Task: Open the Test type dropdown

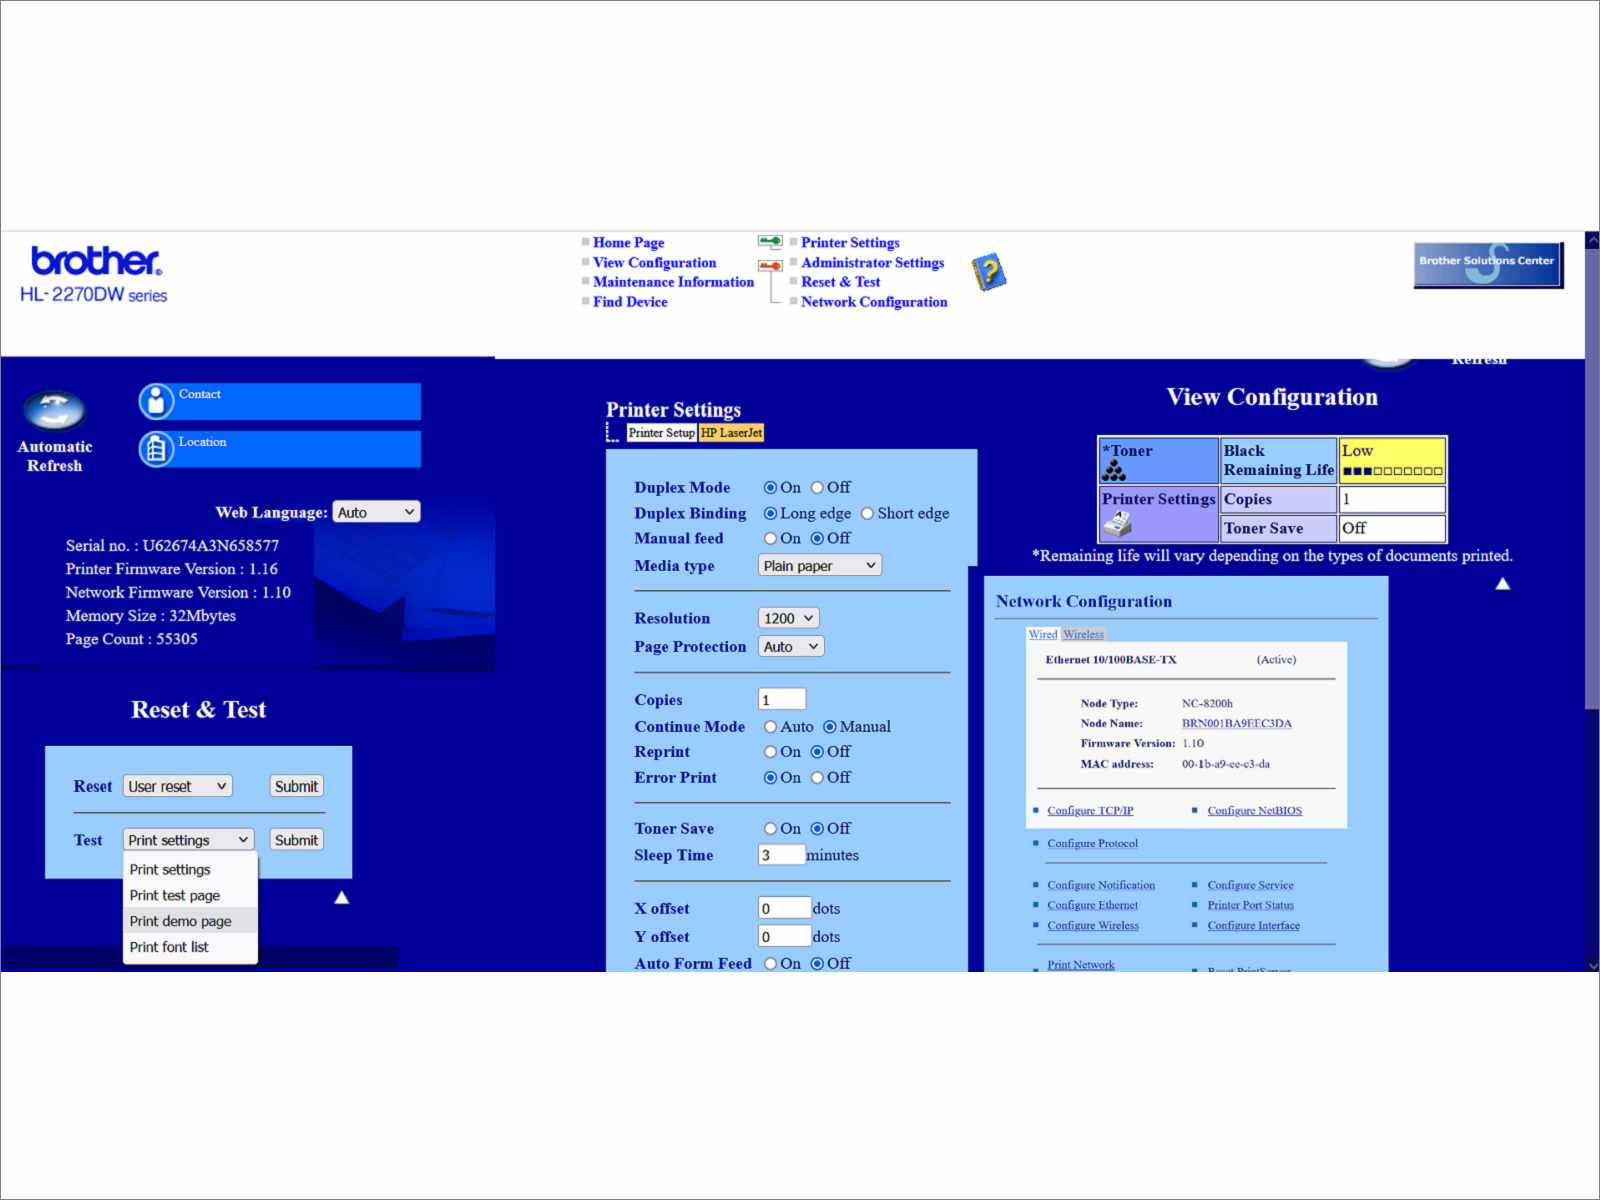Action: coord(189,840)
